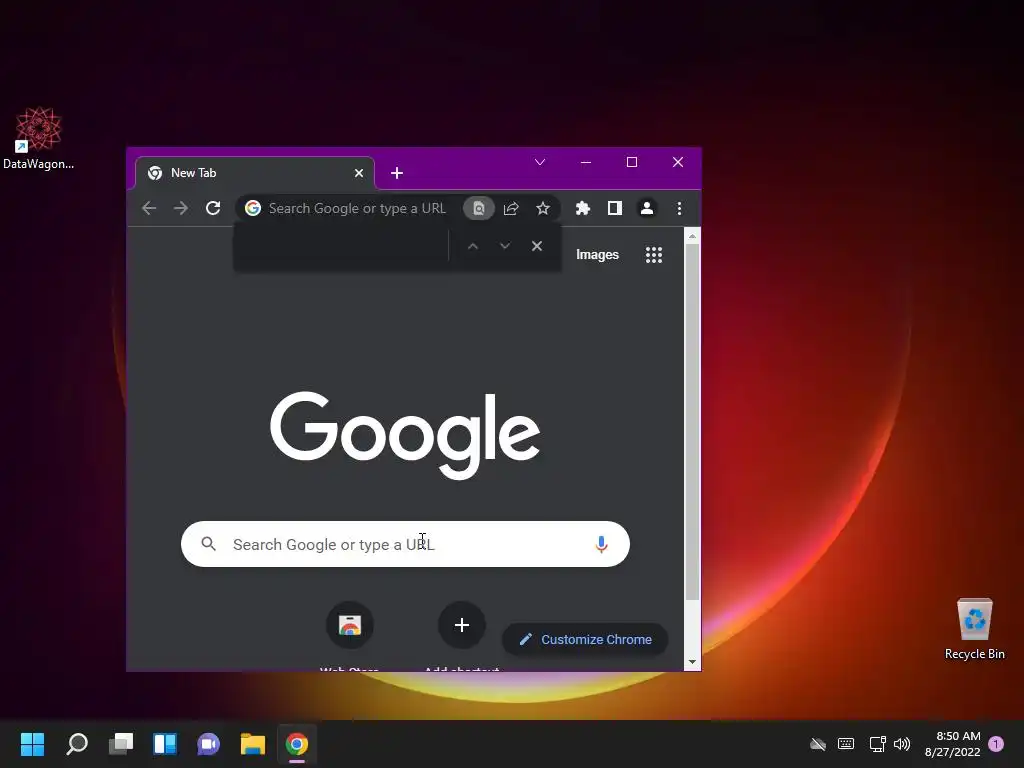
Task: Bookmark this tab with the star icon
Action: pos(543,208)
